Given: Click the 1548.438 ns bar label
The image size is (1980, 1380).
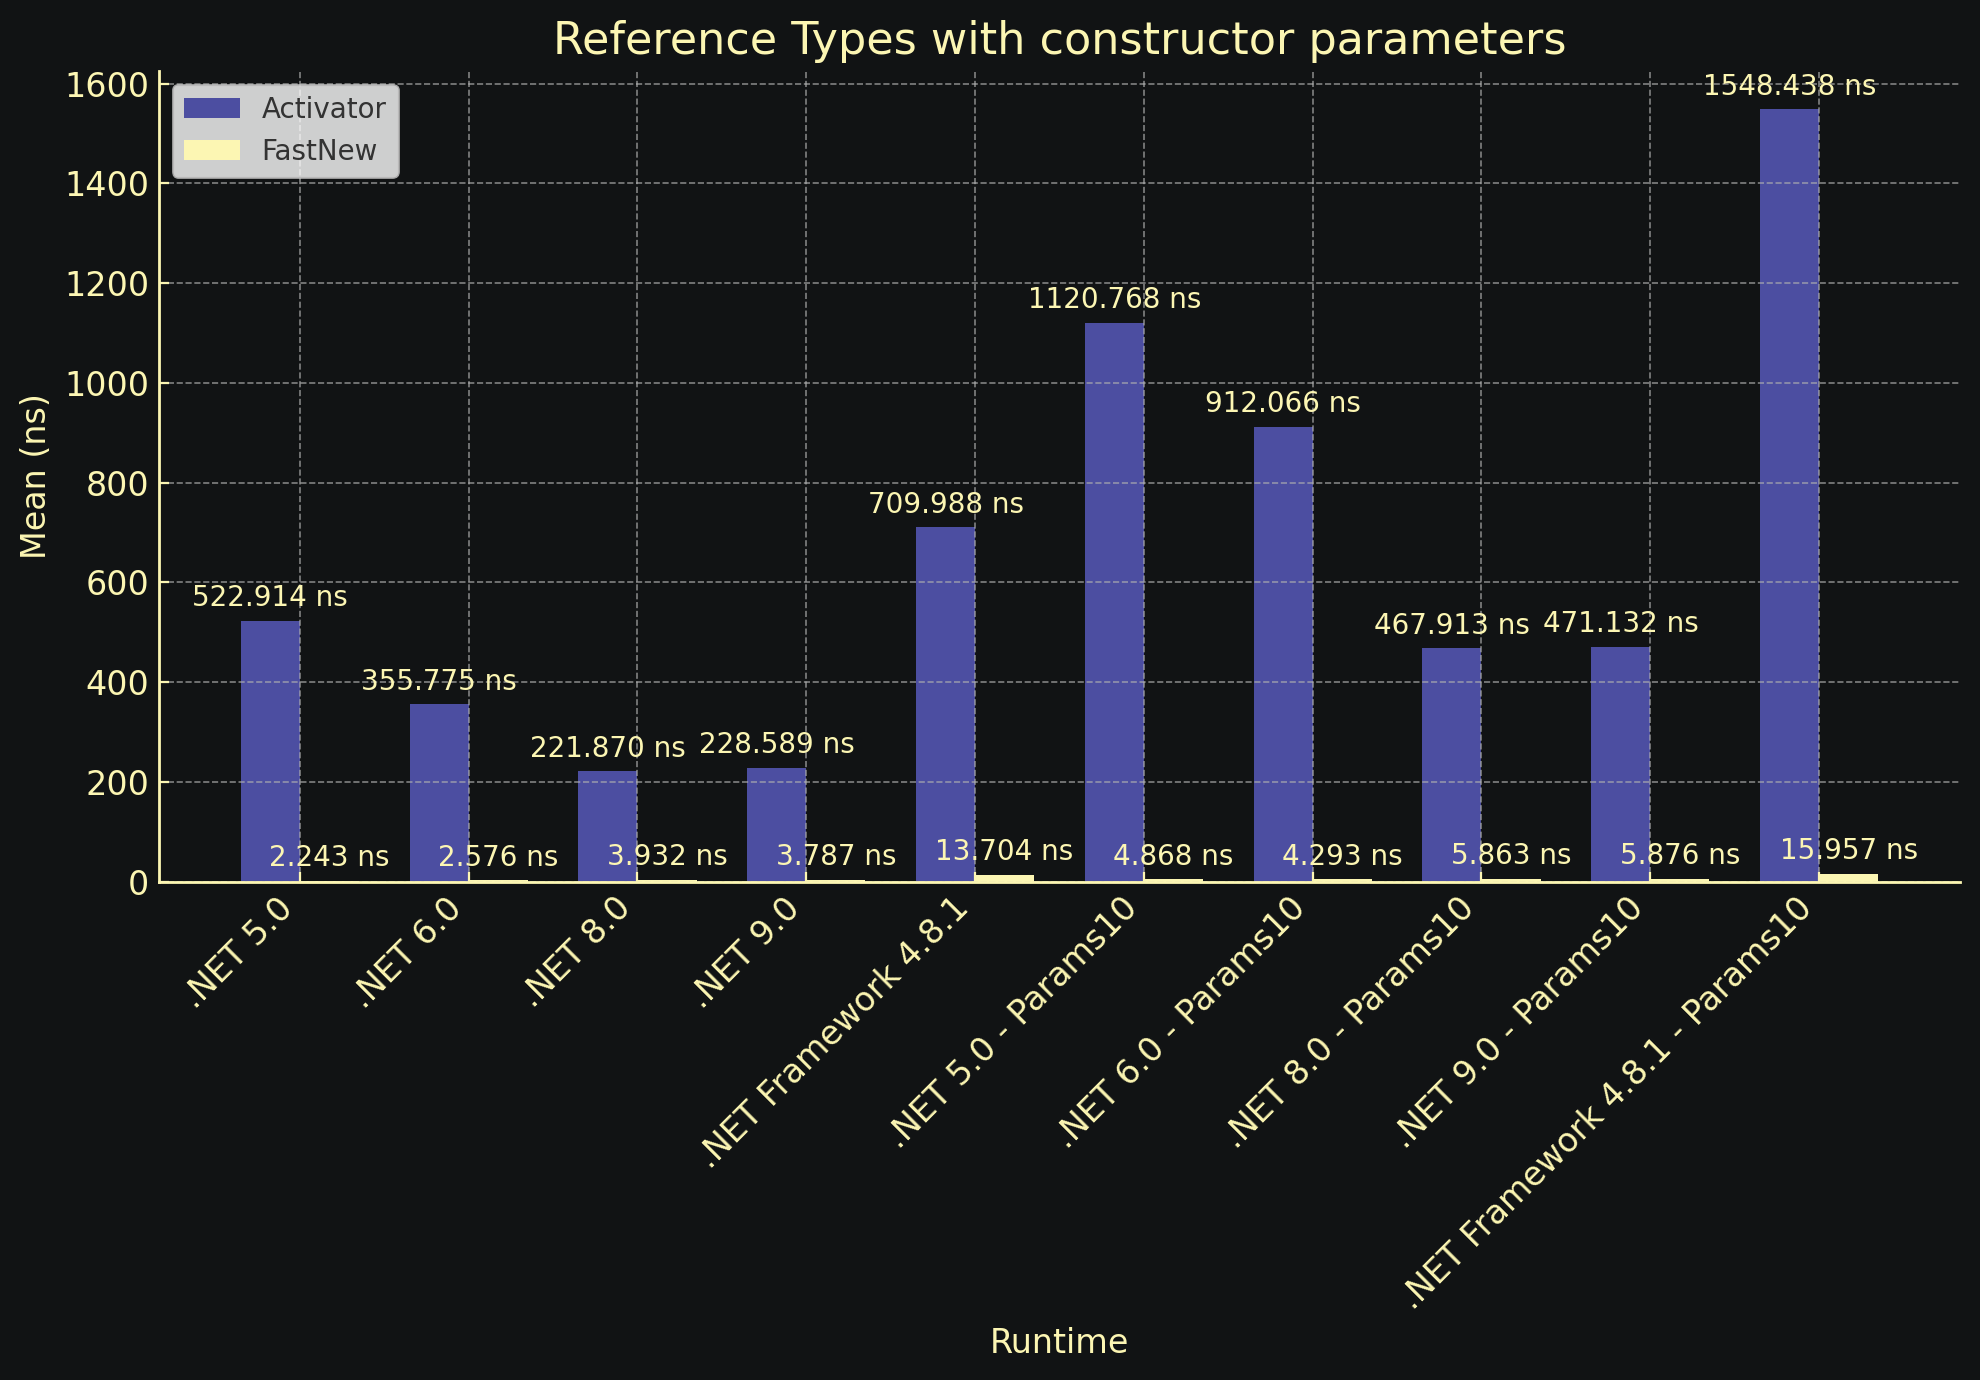Looking at the screenshot, I should 1789,86.
